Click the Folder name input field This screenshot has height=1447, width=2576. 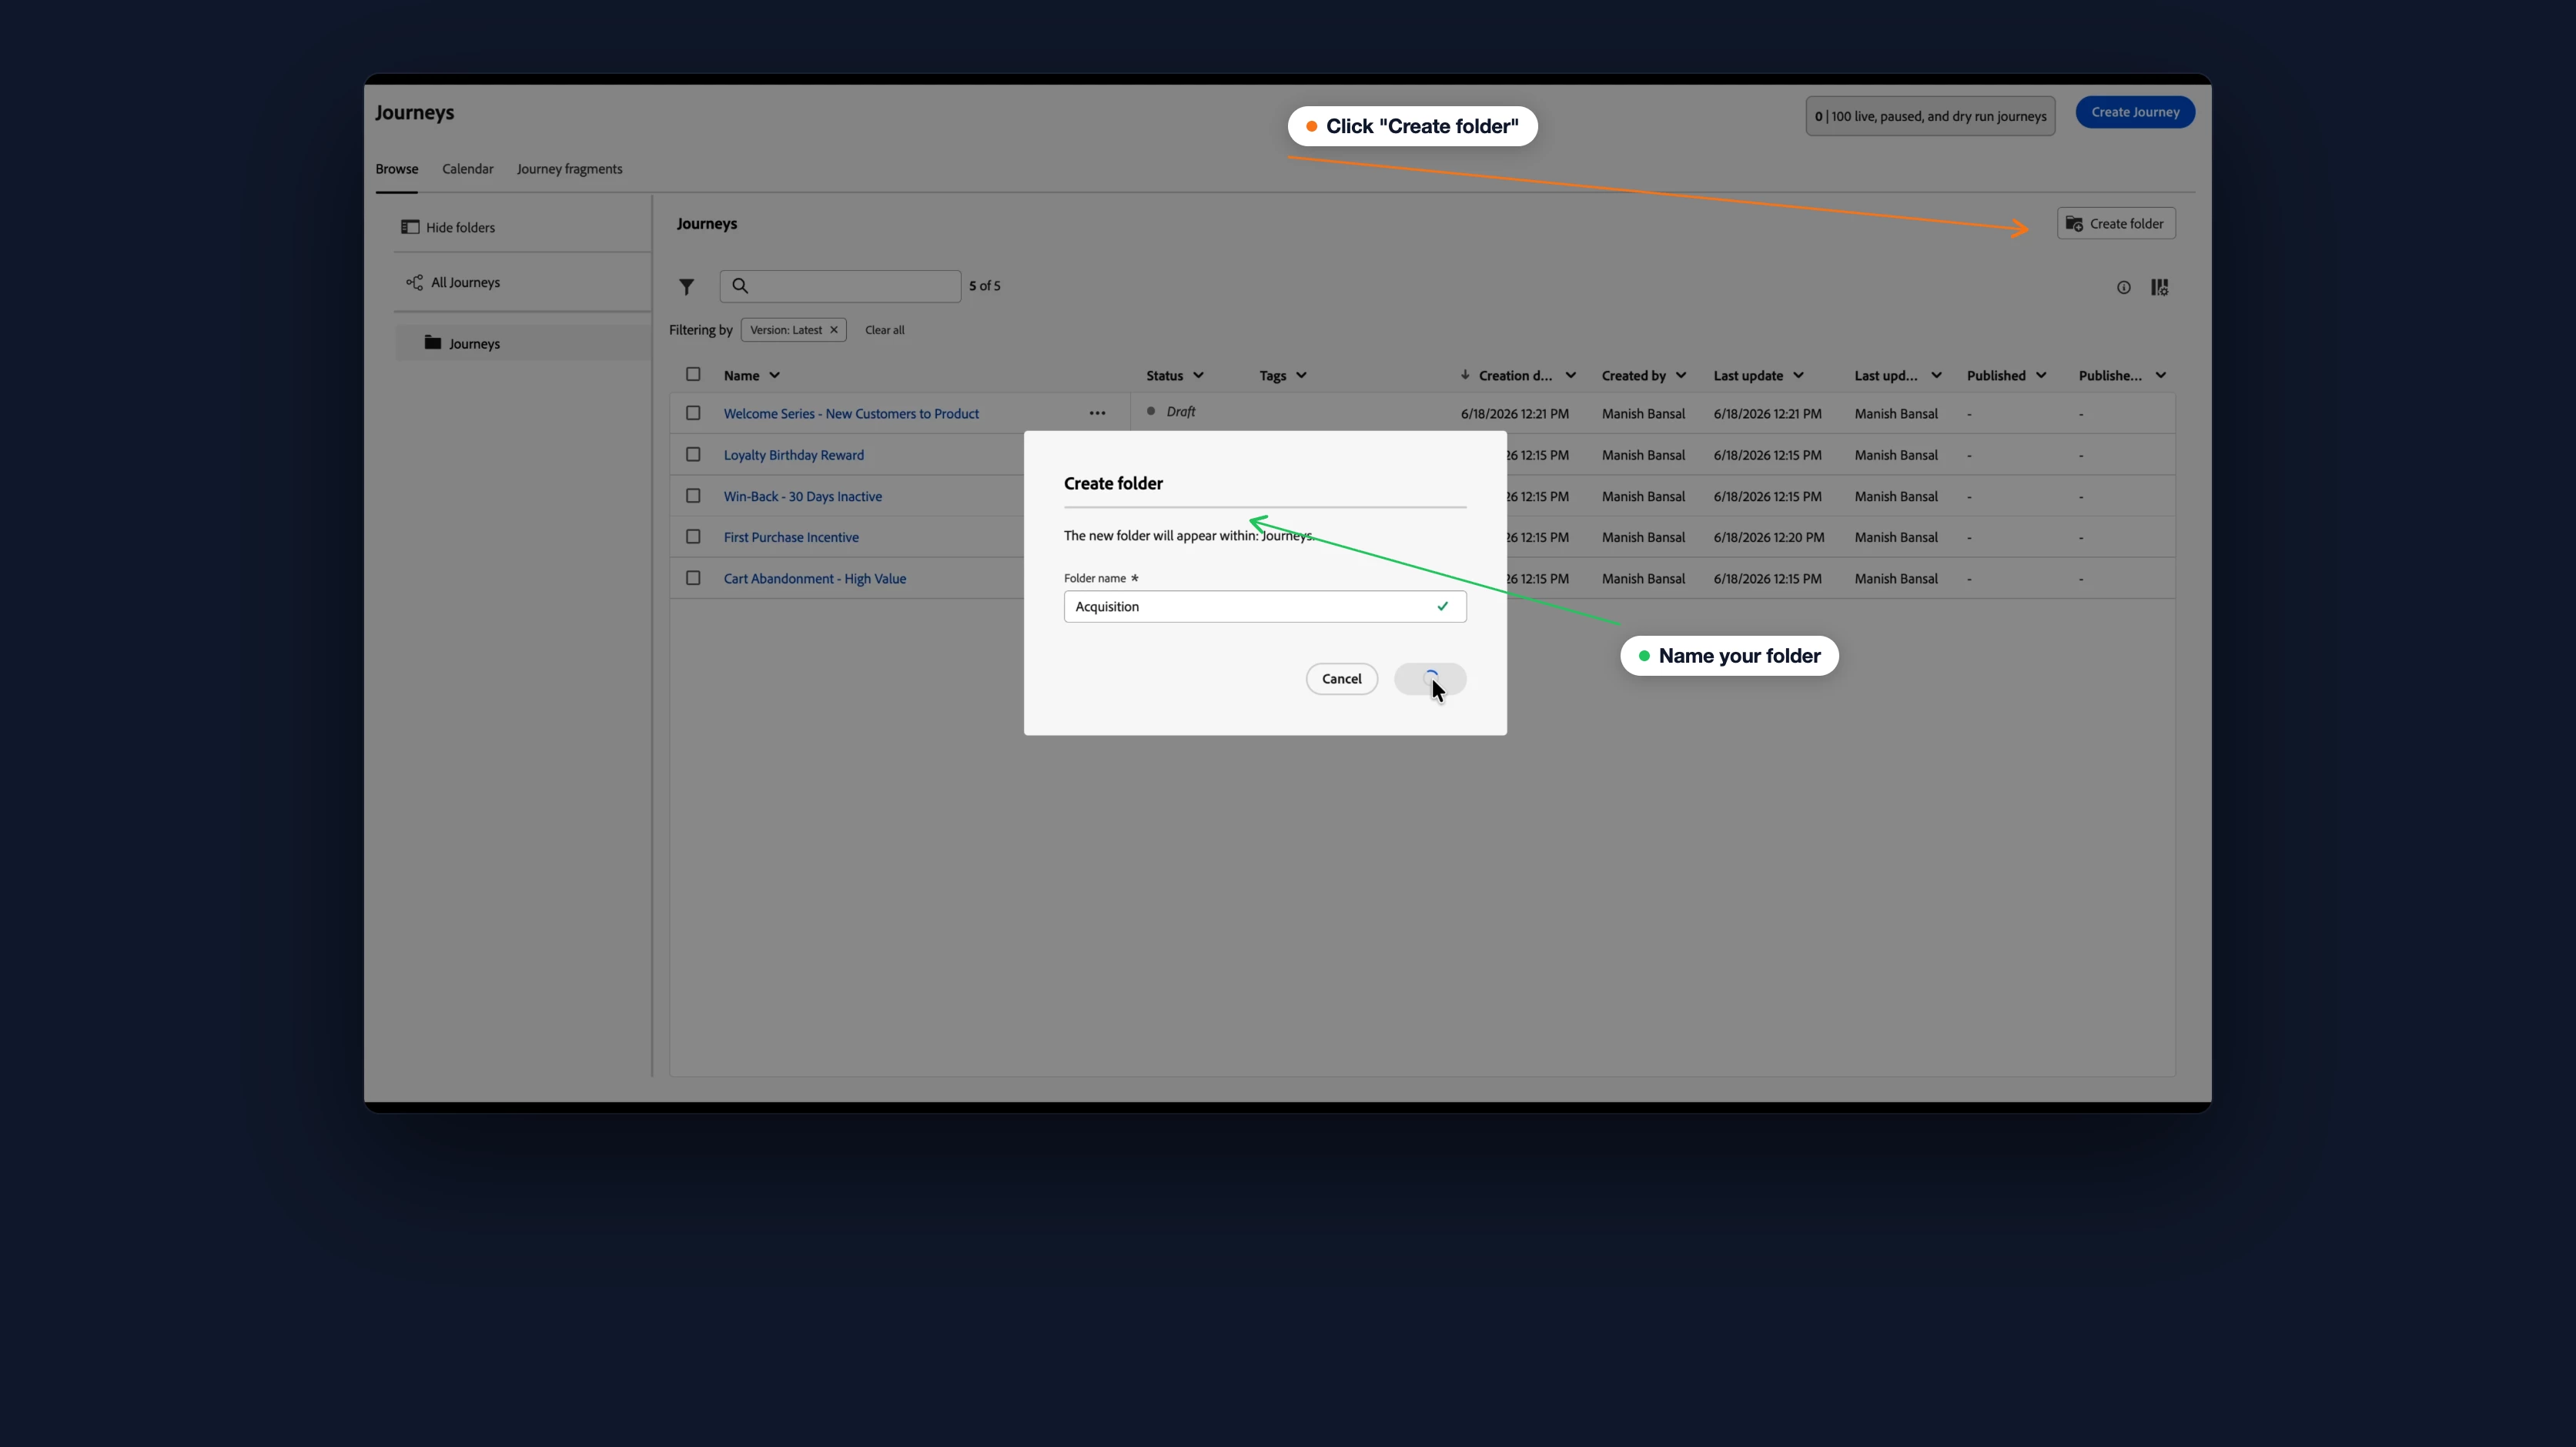[1265, 607]
